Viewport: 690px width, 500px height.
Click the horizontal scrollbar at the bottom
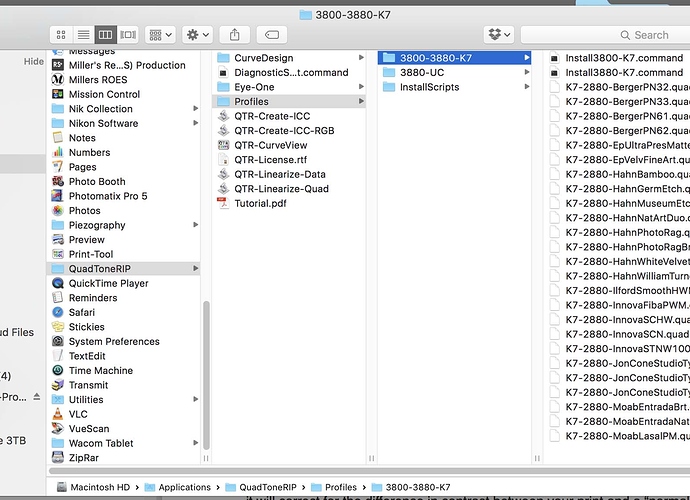coord(370,471)
